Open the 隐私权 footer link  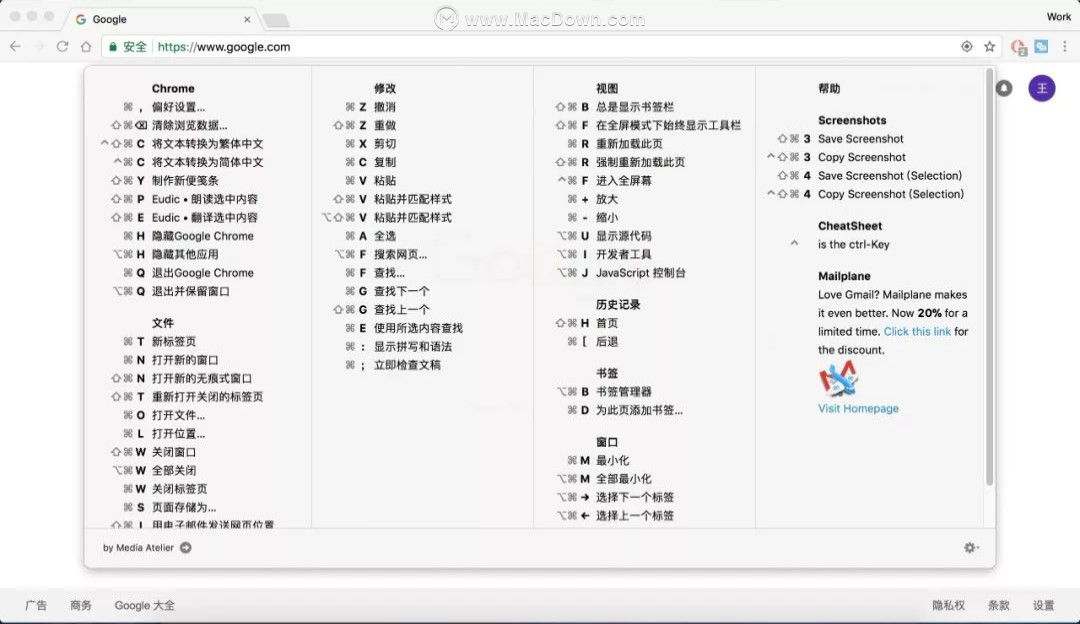[x=948, y=605]
